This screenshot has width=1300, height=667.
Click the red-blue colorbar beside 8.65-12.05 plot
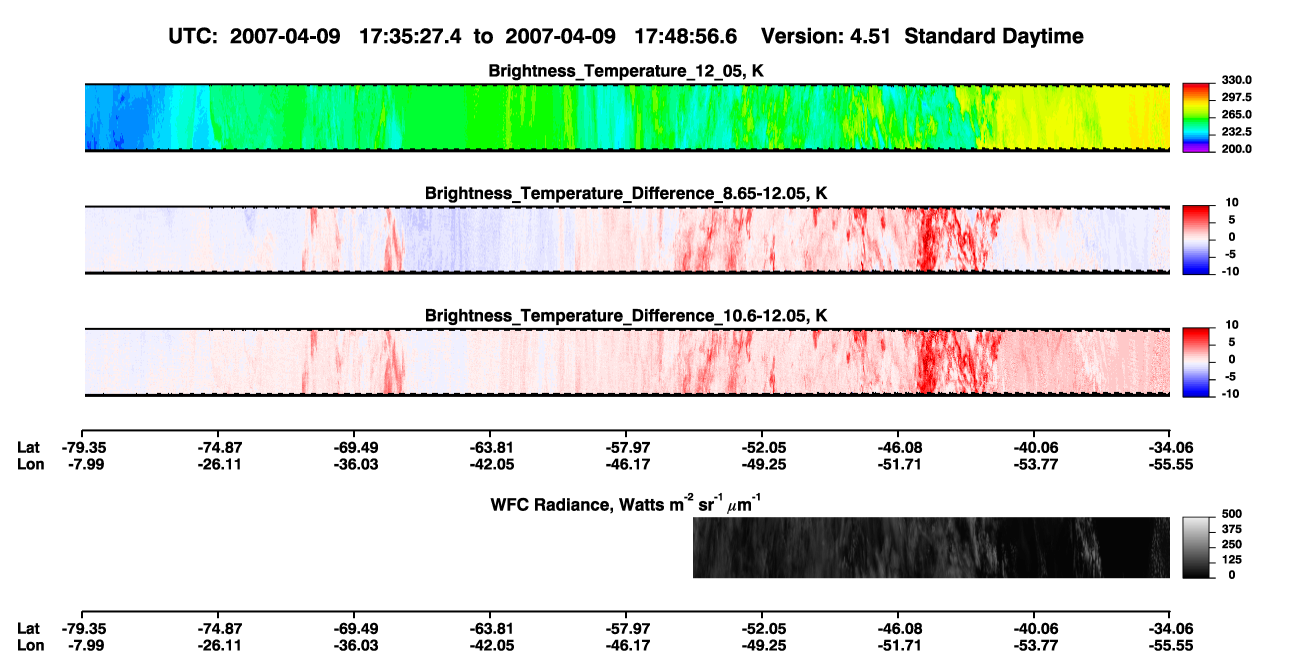point(1197,240)
